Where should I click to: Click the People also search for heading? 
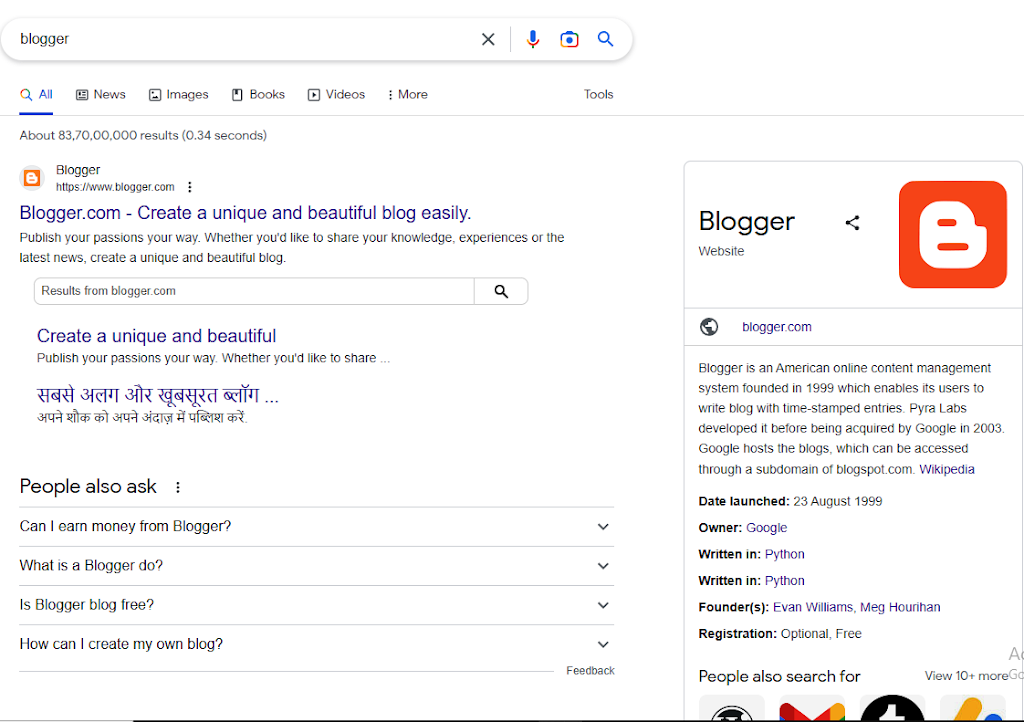pos(779,676)
